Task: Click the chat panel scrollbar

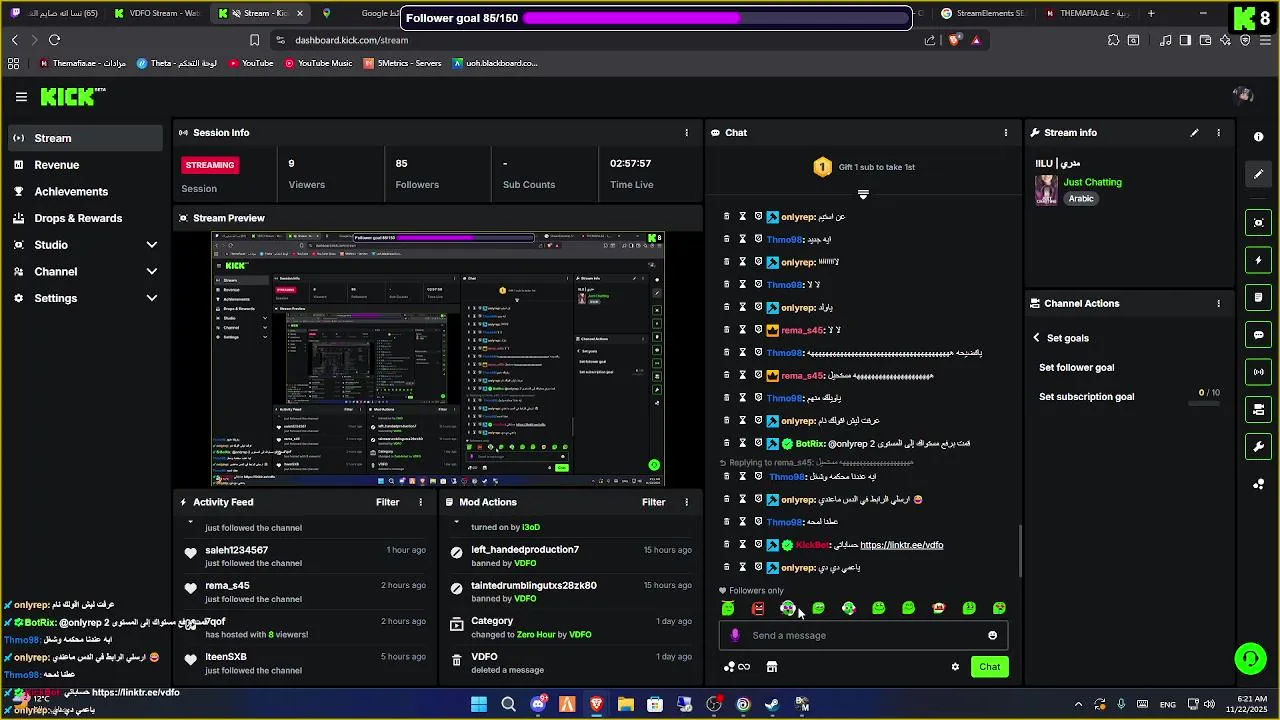Action: pos(1020,551)
